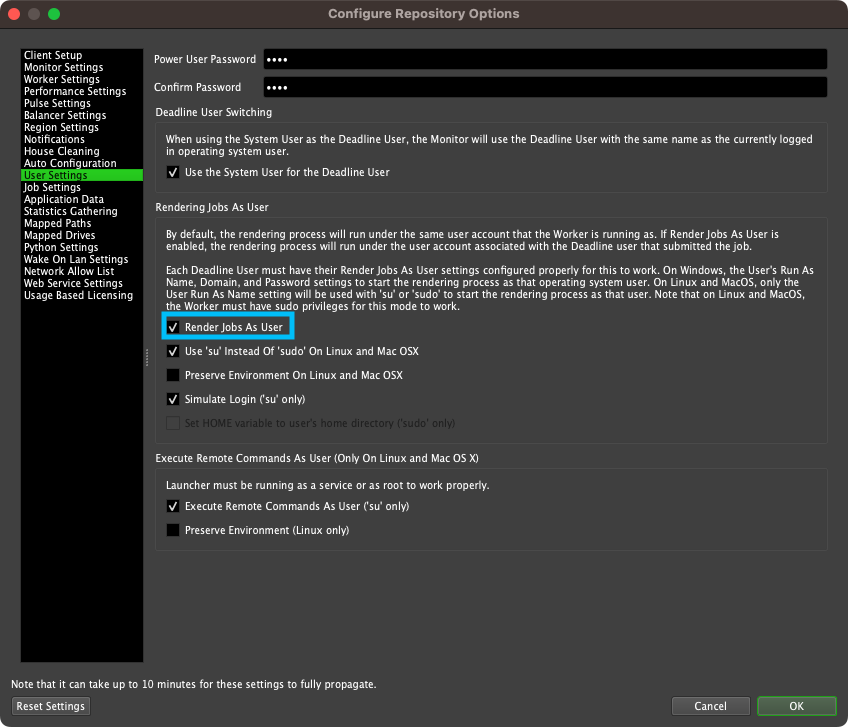Image resolution: width=848 pixels, height=727 pixels.
Task: Click the green zoom window button
Action: (x=54, y=14)
